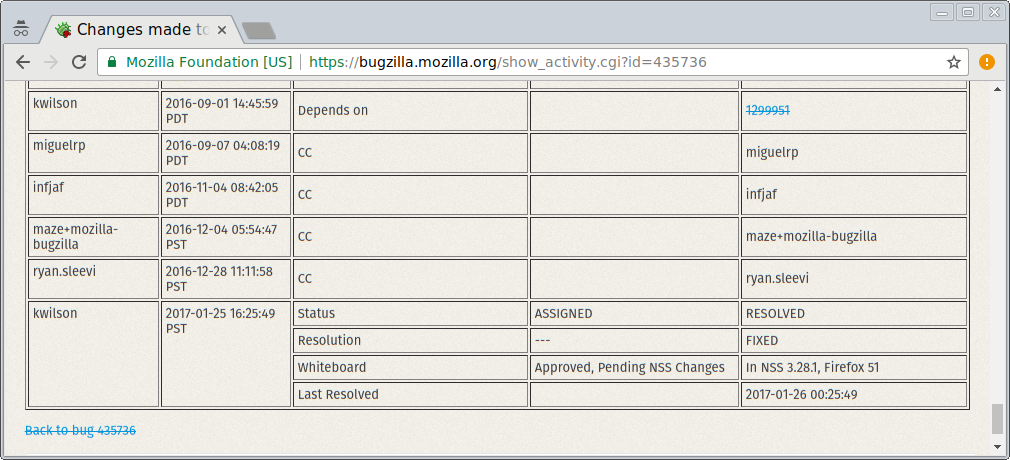1010x460 pixels.
Task: Follow the 'Back to bug 435736' link
Action: click(81, 430)
